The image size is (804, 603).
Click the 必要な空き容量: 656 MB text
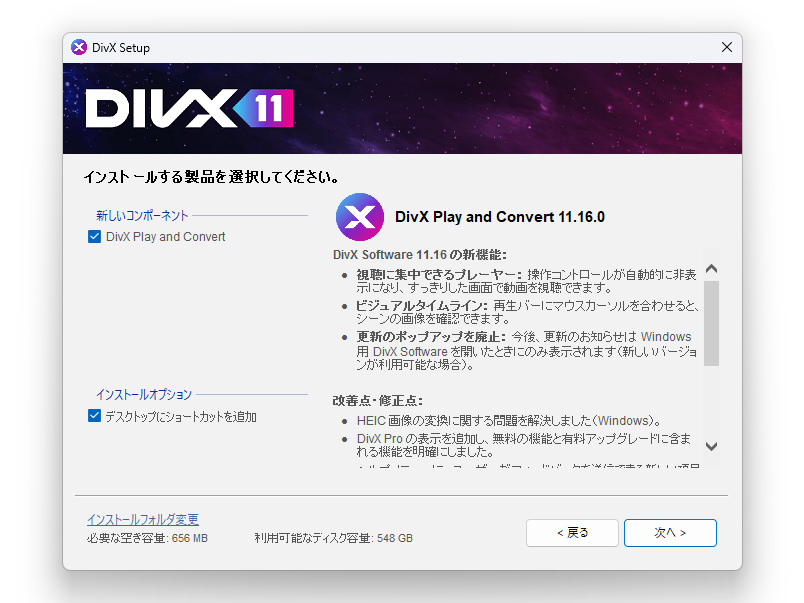pyautogui.click(x=147, y=538)
